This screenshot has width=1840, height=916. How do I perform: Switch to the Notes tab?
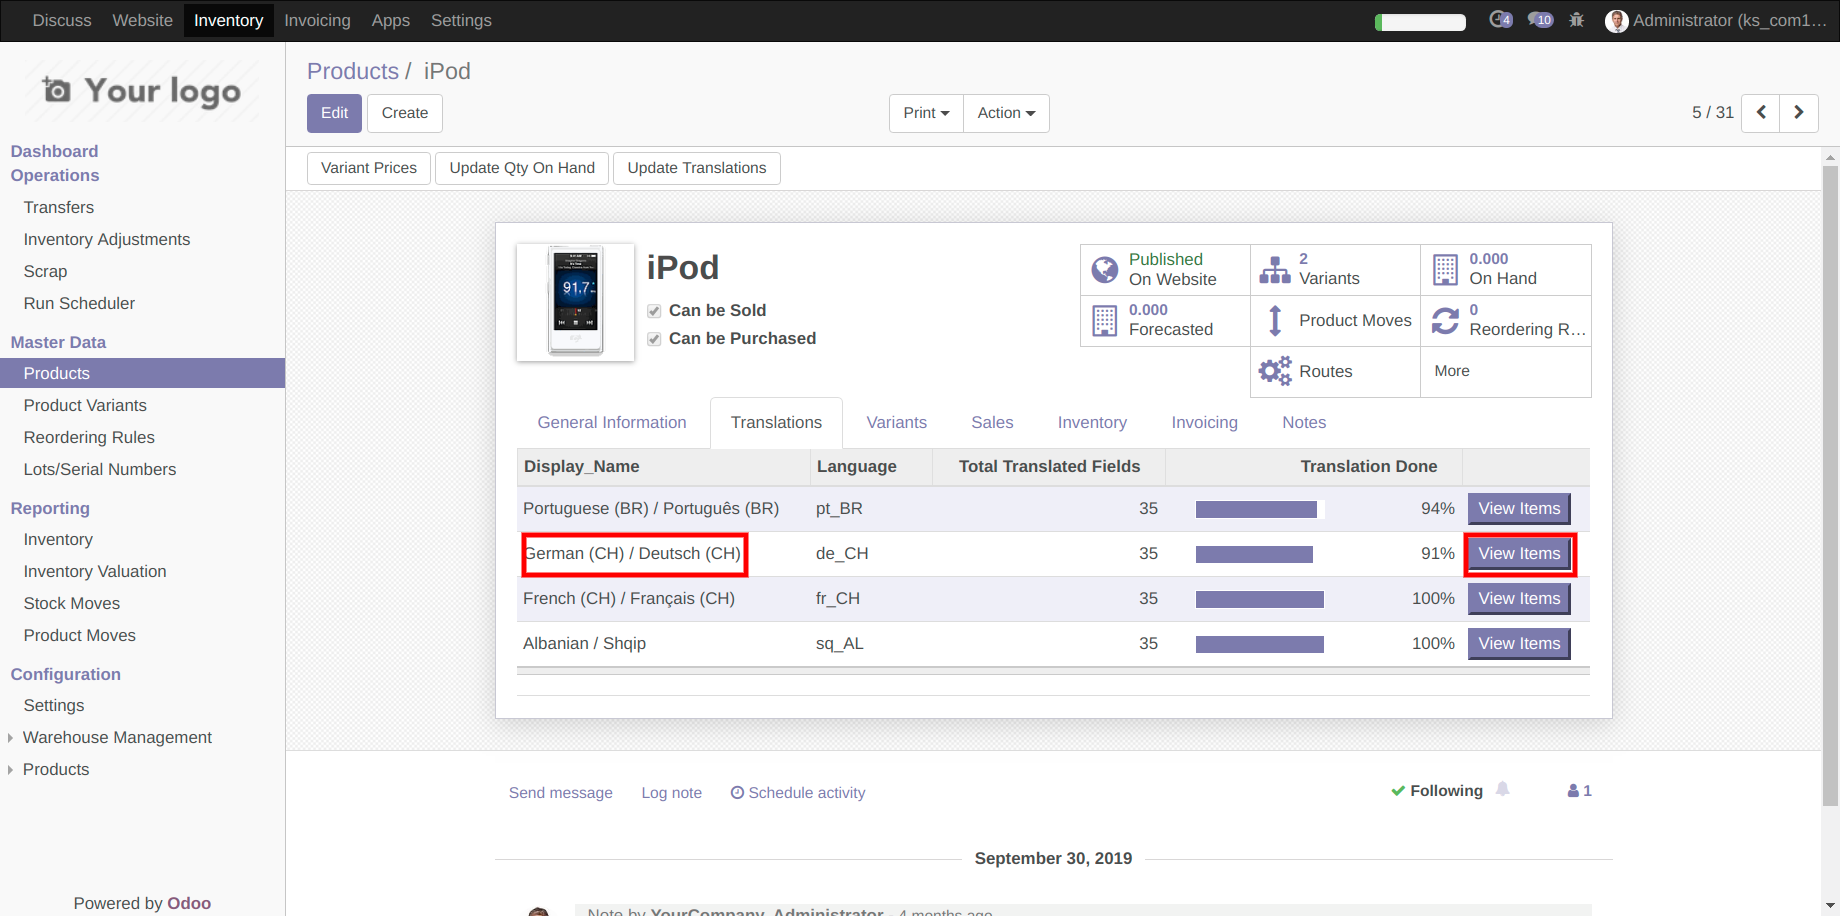1304,423
